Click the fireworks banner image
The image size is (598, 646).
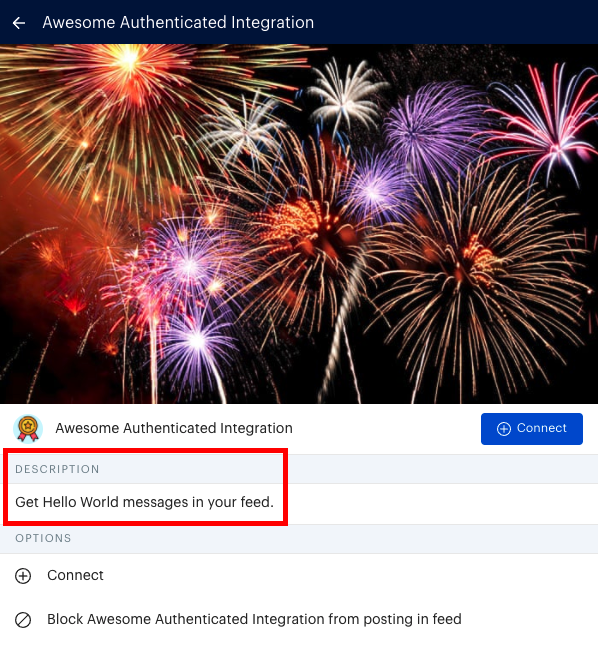(299, 224)
